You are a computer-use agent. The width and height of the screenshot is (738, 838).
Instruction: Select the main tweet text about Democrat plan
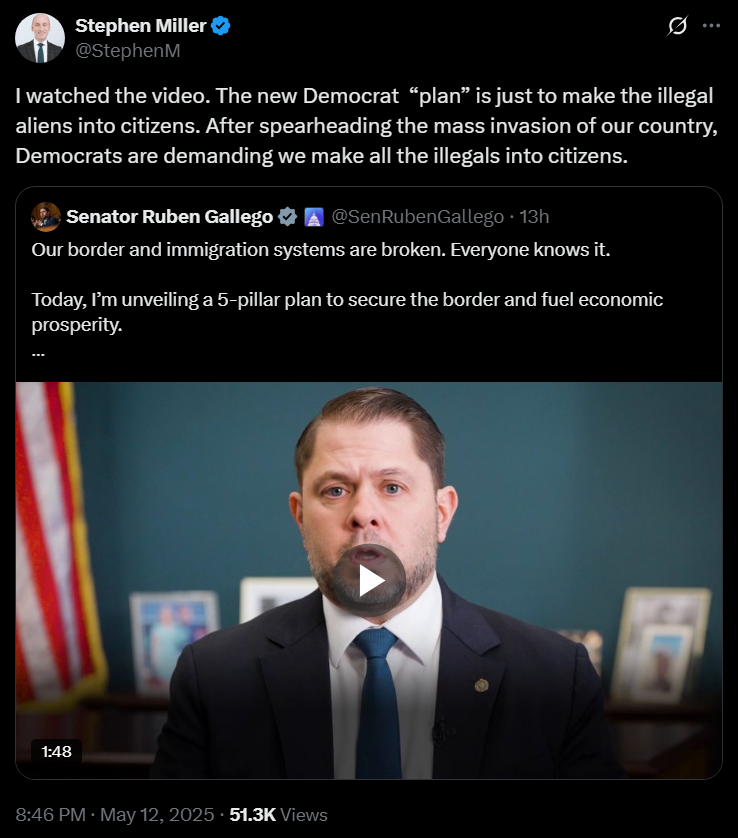coord(367,126)
